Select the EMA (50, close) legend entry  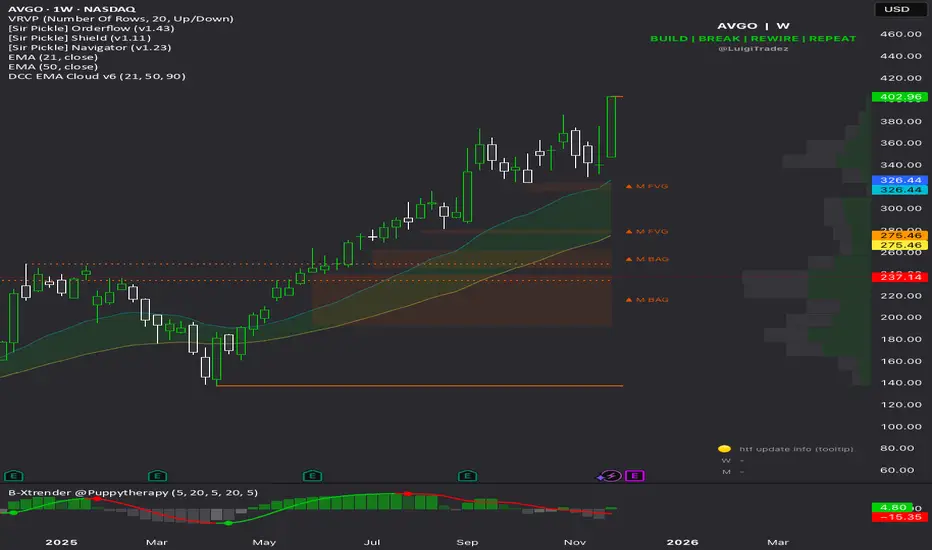pyautogui.click(x=52, y=66)
